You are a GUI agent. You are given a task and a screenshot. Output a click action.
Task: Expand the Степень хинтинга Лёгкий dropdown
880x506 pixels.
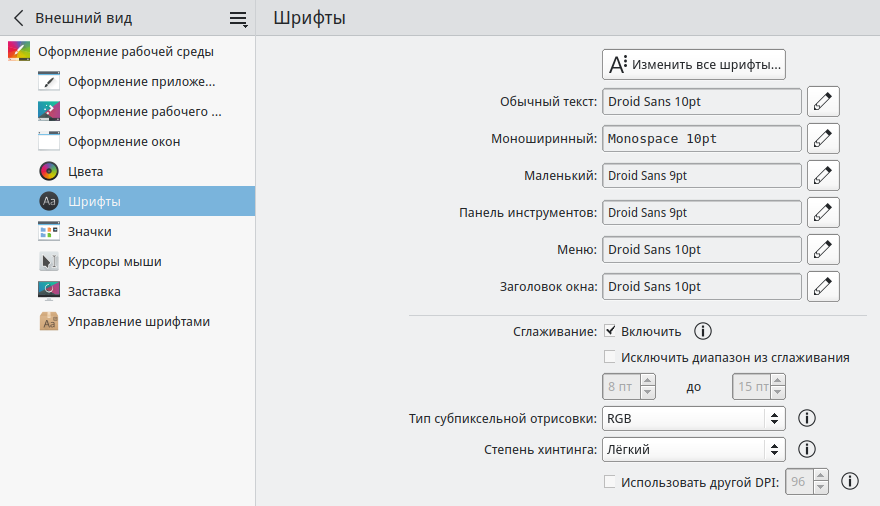pyautogui.click(x=693, y=449)
